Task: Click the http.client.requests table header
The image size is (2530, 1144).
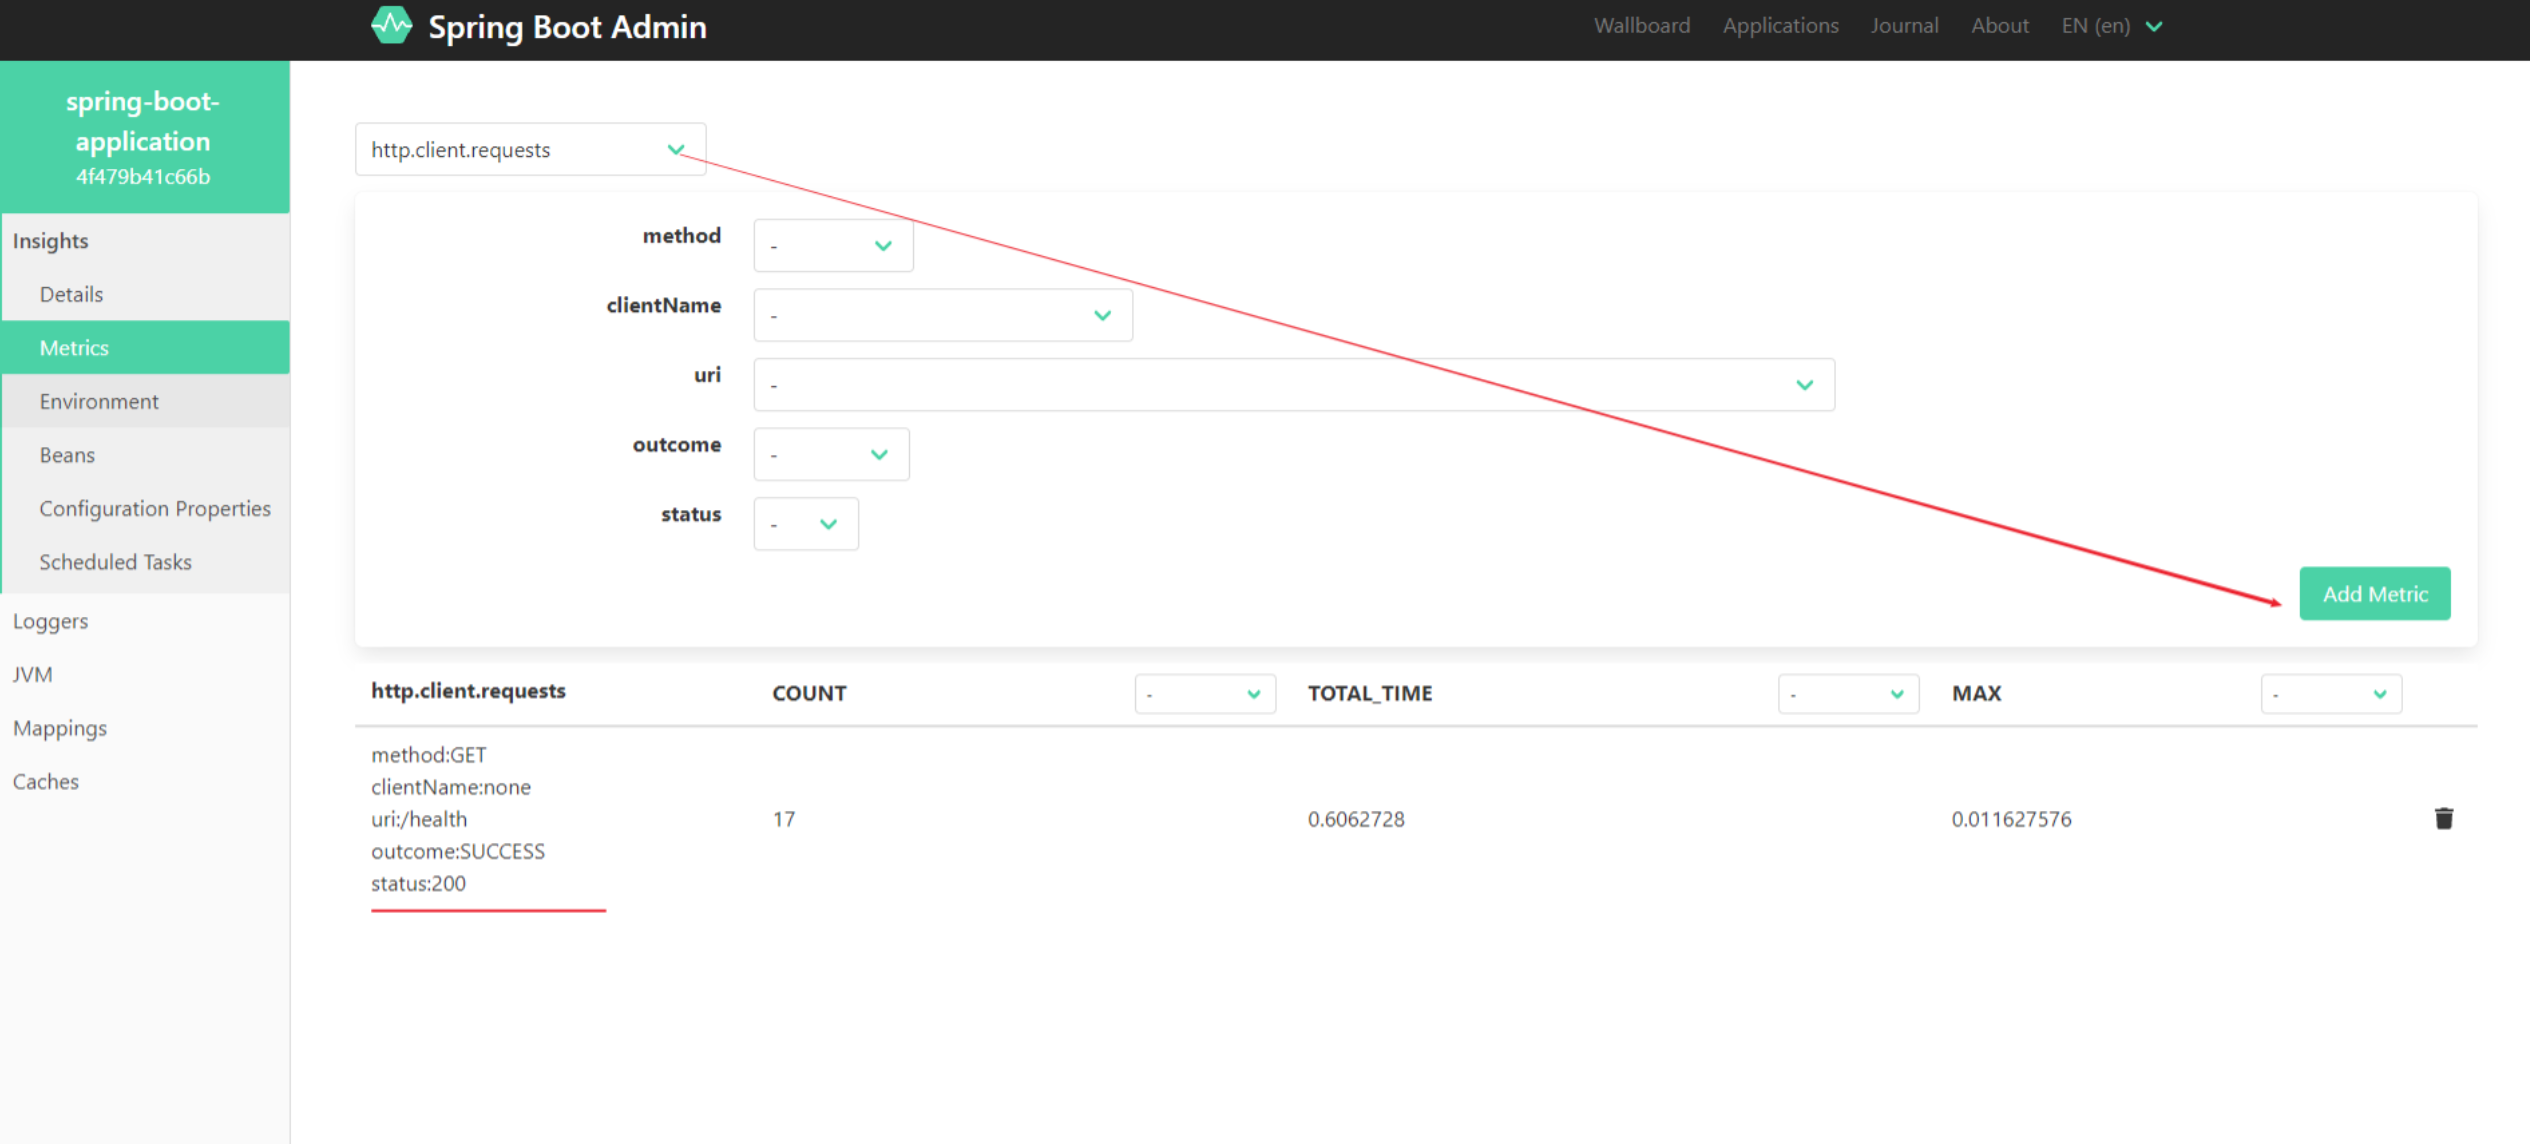Action: [468, 691]
